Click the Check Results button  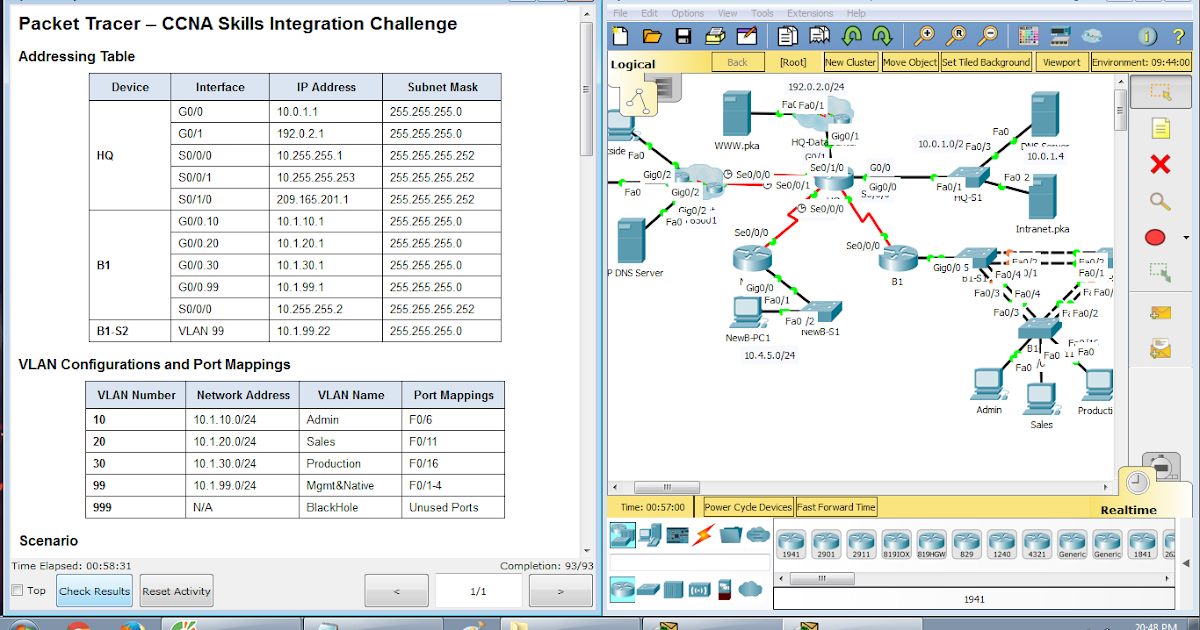coord(93,591)
